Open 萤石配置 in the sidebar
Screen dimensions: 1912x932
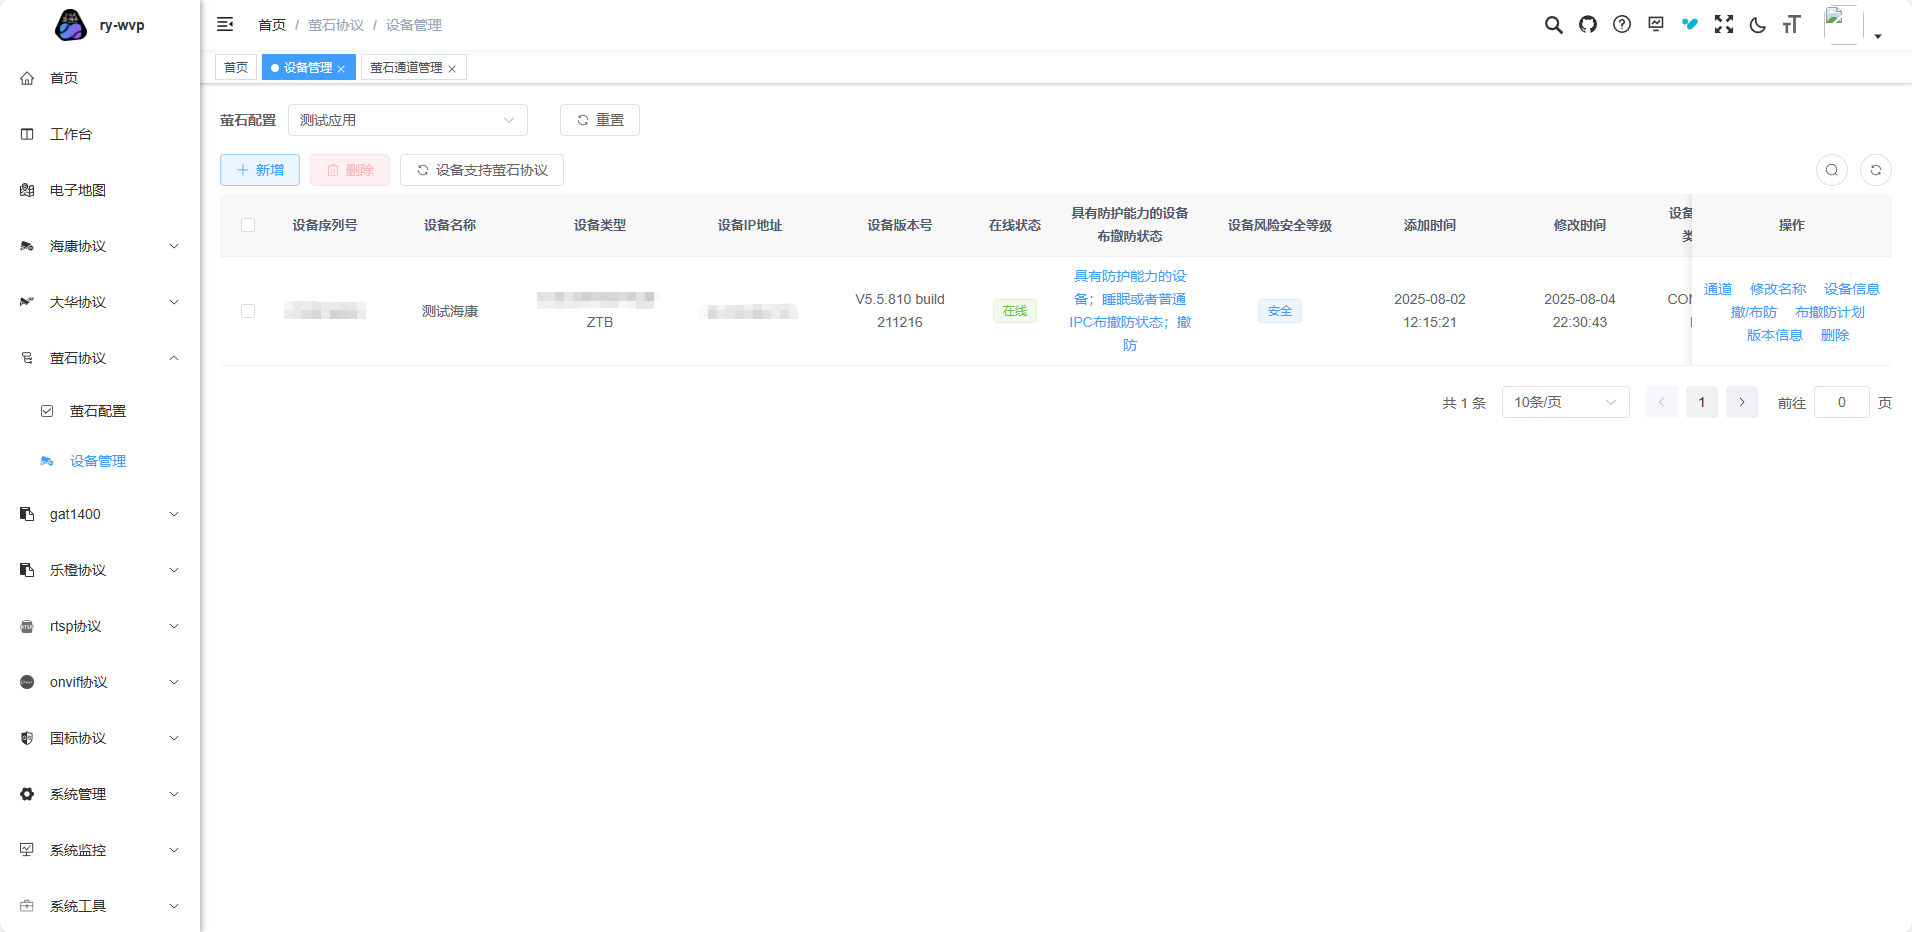(98, 411)
